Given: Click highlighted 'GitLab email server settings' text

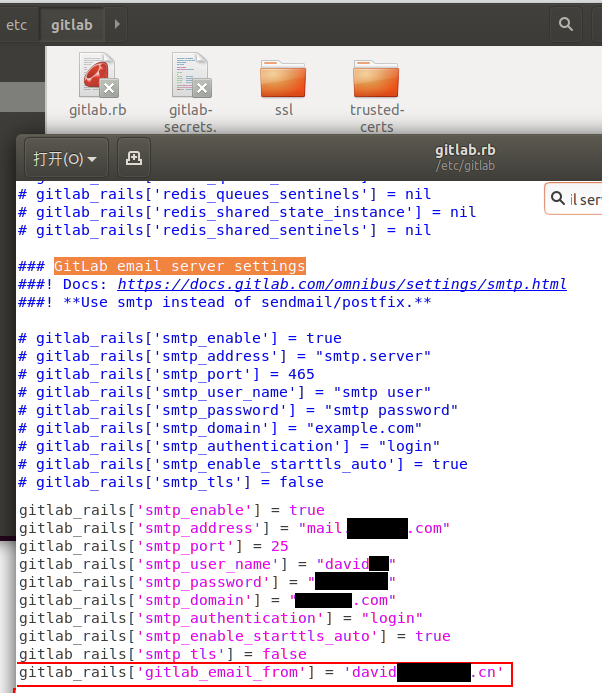Looking at the screenshot, I should coord(179,266).
